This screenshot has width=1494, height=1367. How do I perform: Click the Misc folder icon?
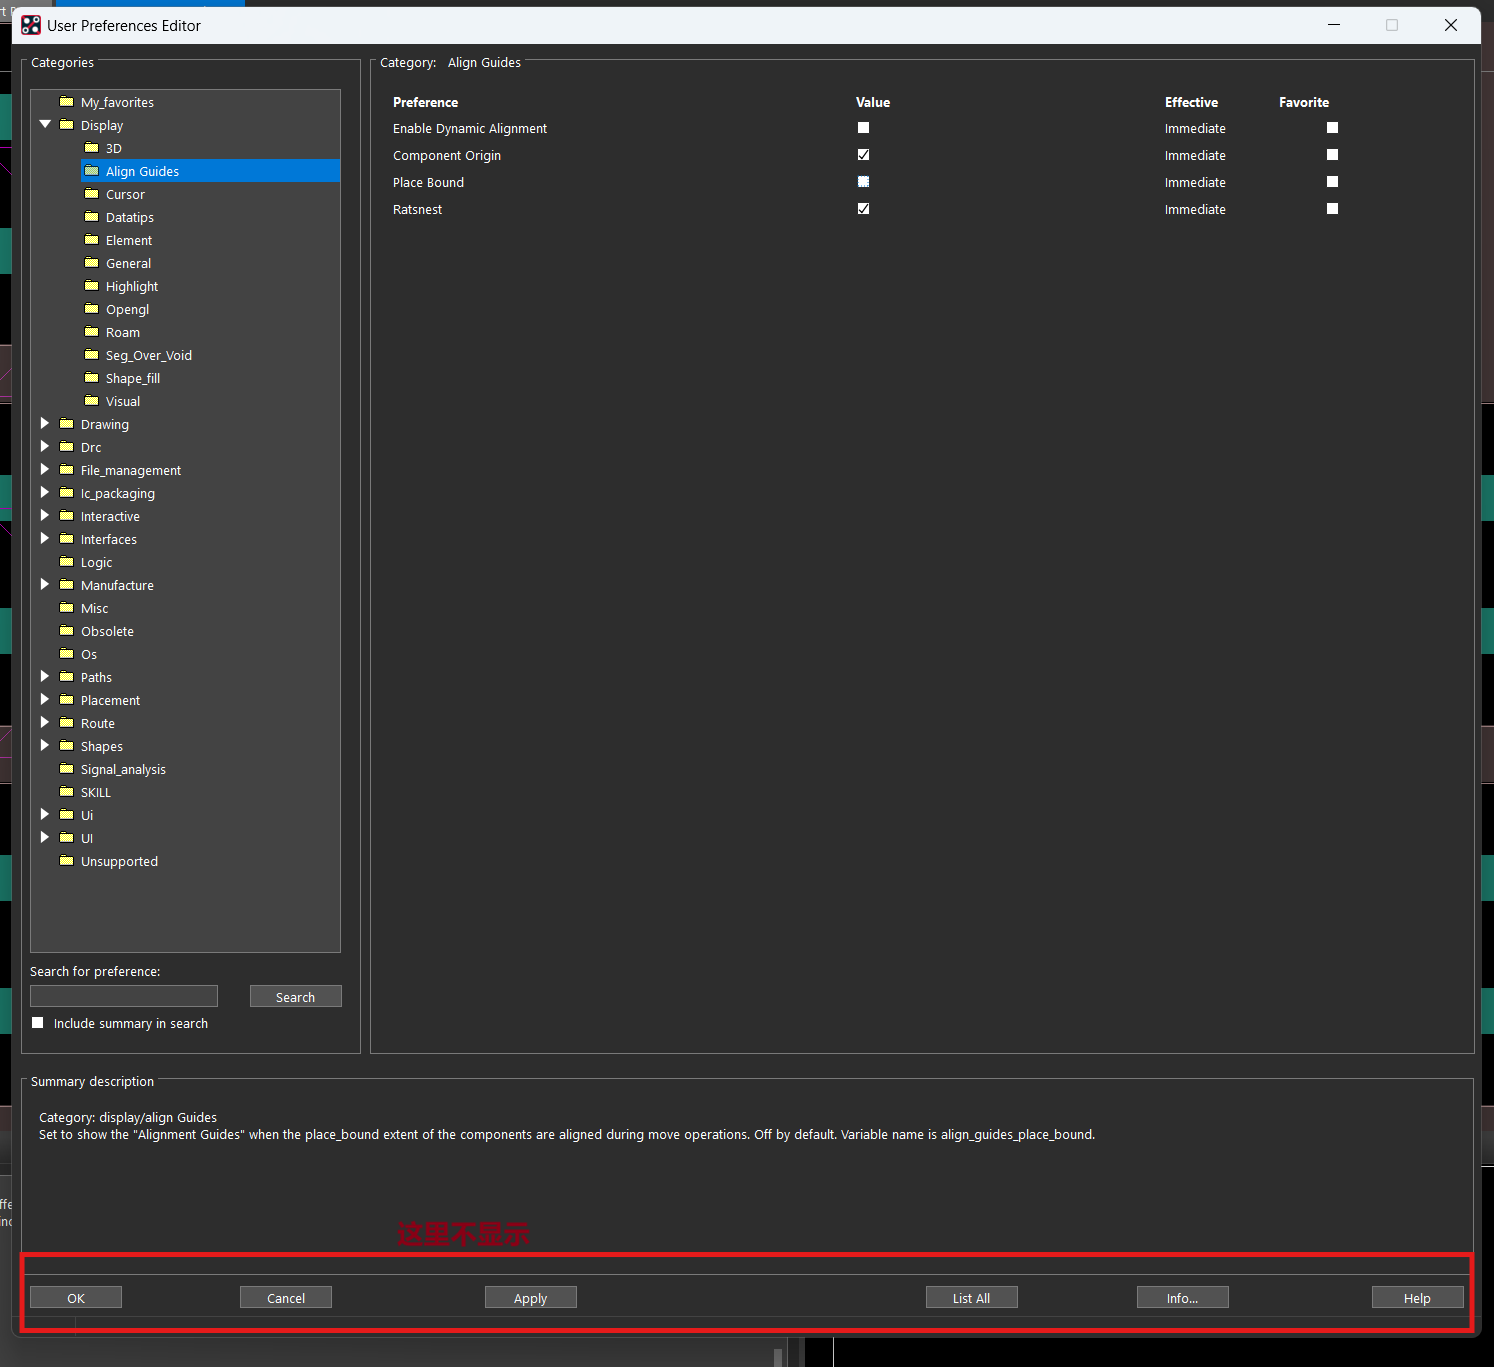pos(67,607)
